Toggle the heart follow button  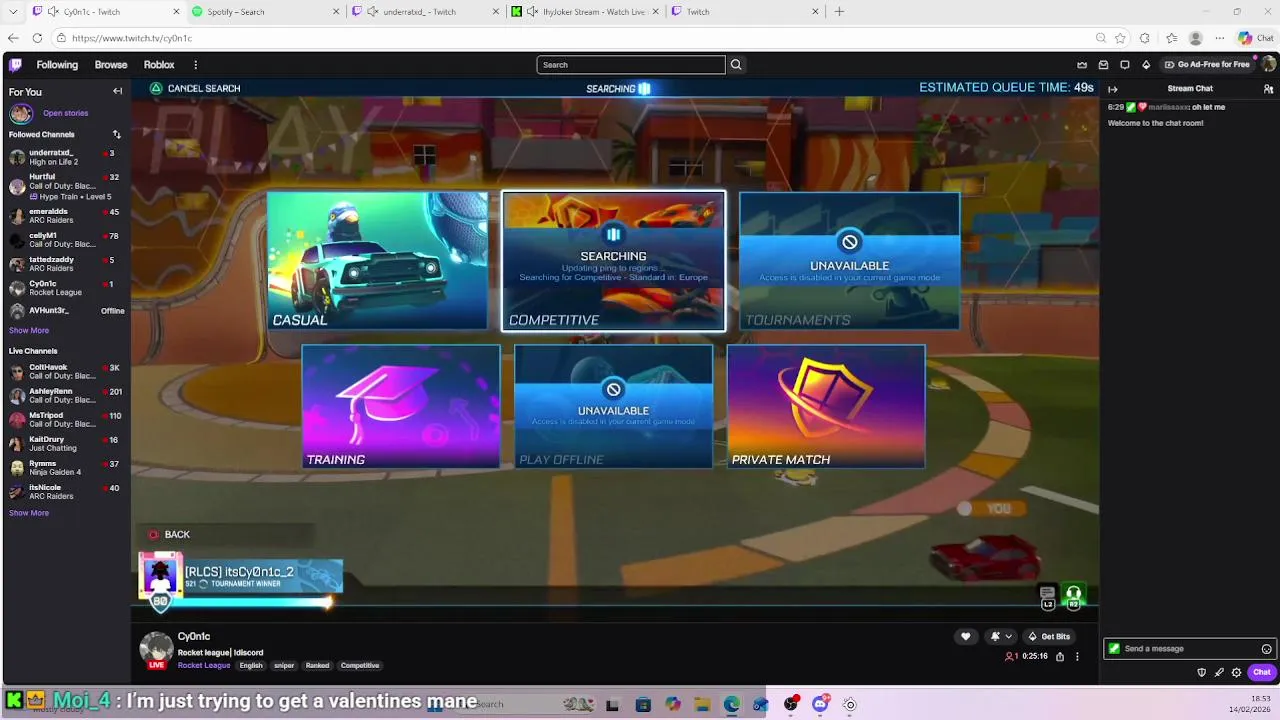point(965,636)
